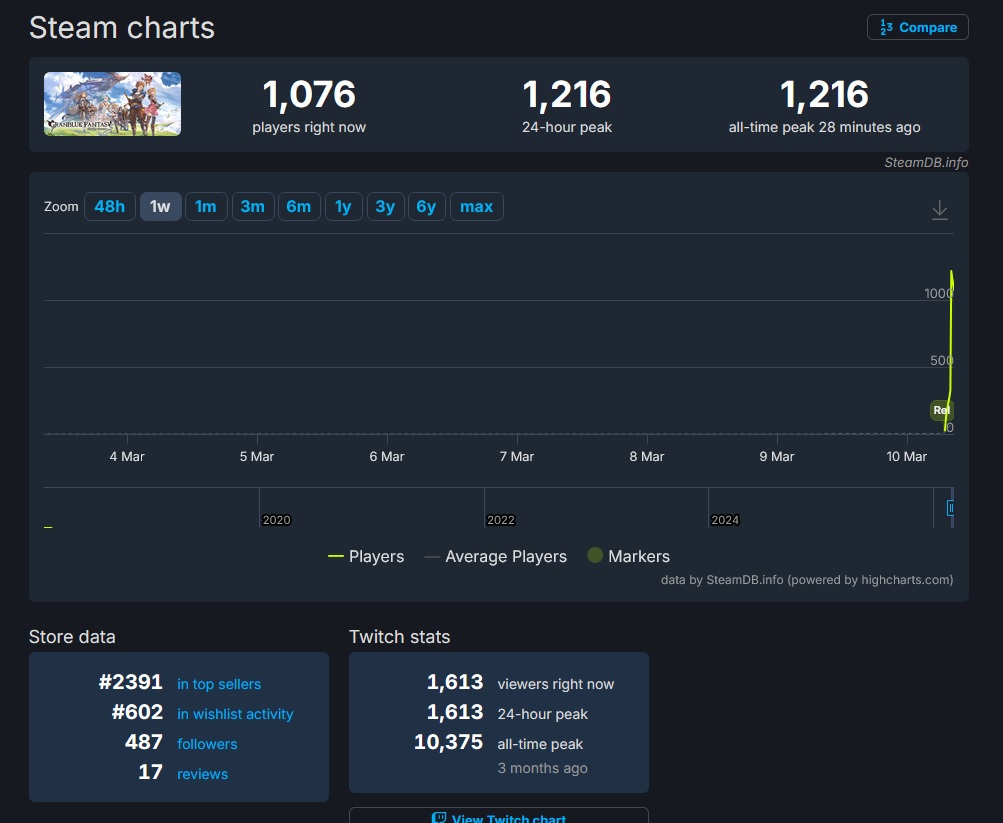Screen dimensions: 1003x823
Task: Click the 10 Mar axis label
Action: coord(906,457)
